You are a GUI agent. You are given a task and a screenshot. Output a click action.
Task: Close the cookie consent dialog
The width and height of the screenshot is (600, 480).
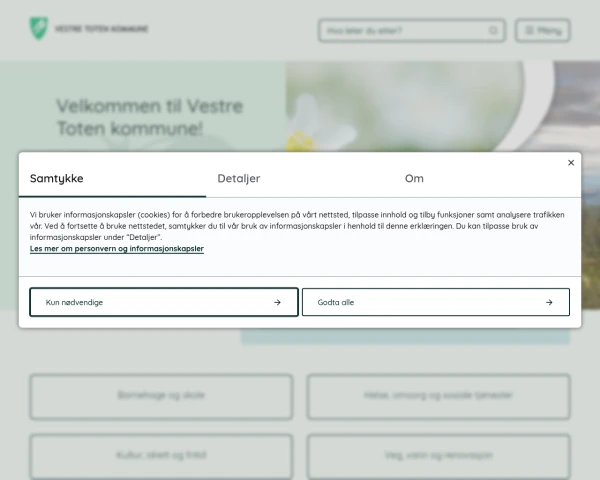coord(571,163)
